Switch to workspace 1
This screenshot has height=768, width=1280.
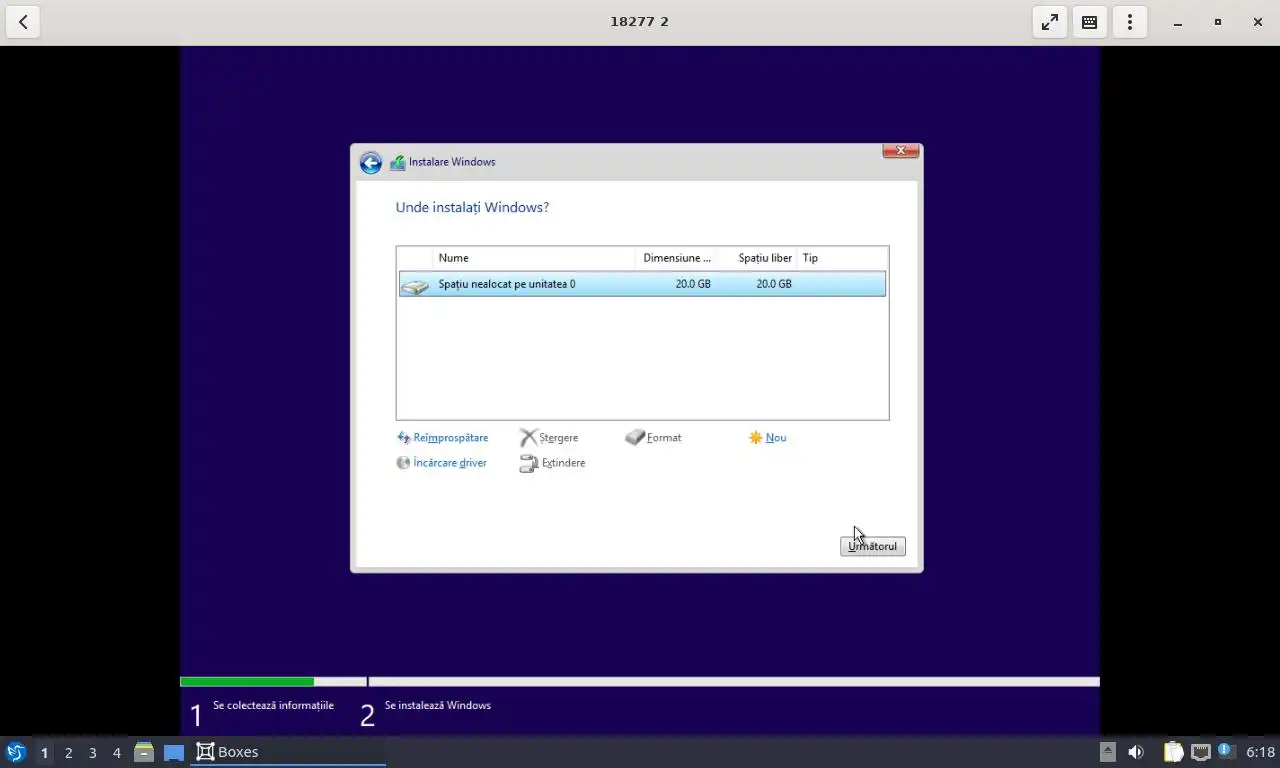coord(44,752)
